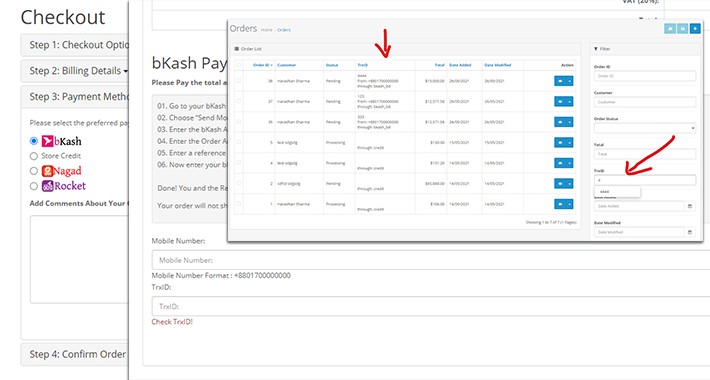View order 2 with the eye icon
Screen dimensions: 710x380
point(560,183)
